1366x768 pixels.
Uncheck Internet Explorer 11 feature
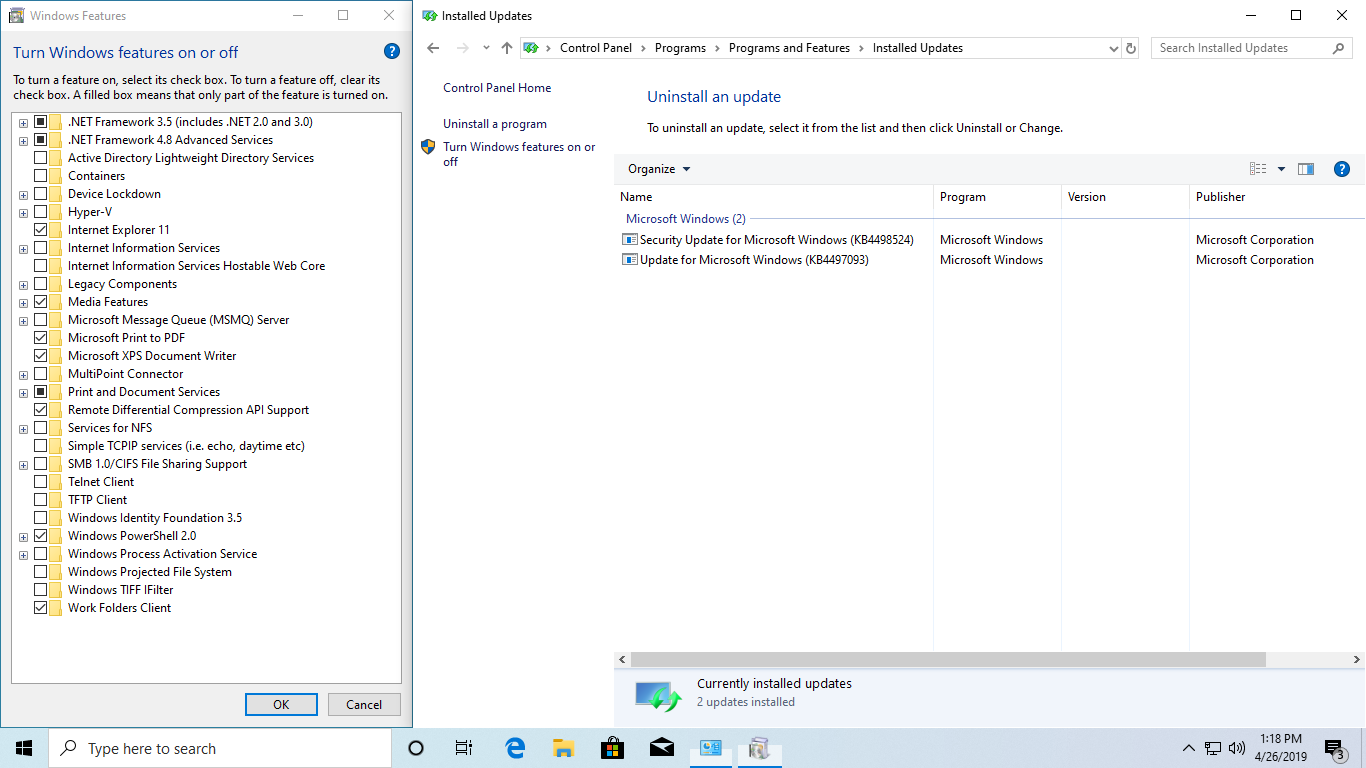[x=41, y=230]
